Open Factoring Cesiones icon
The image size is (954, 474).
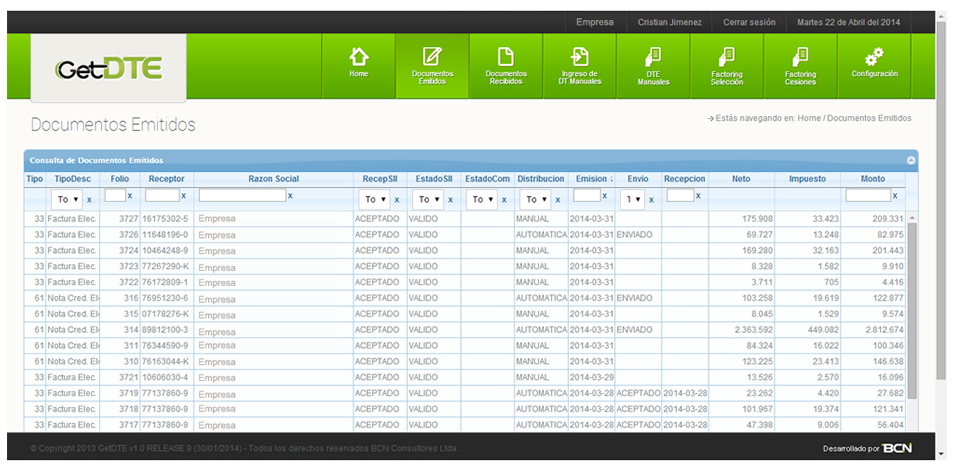[800, 57]
